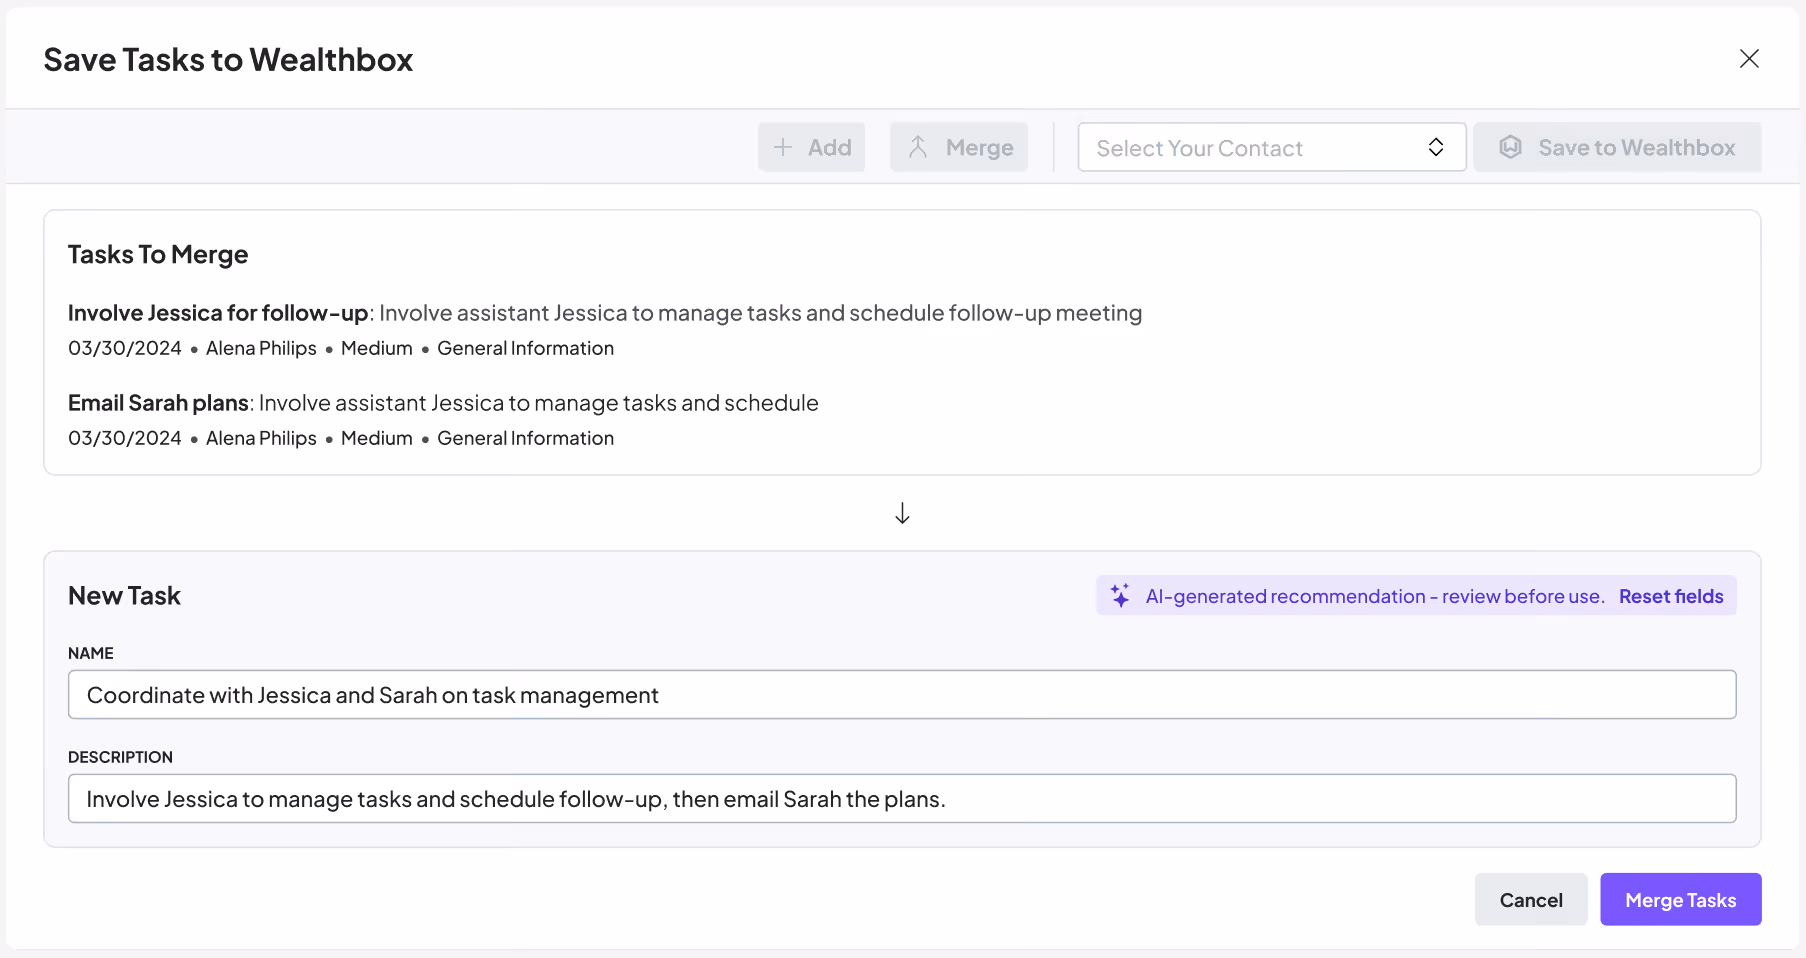Confirm with the Merge Tasks button
Image resolution: width=1806 pixels, height=958 pixels.
pyautogui.click(x=1680, y=900)
